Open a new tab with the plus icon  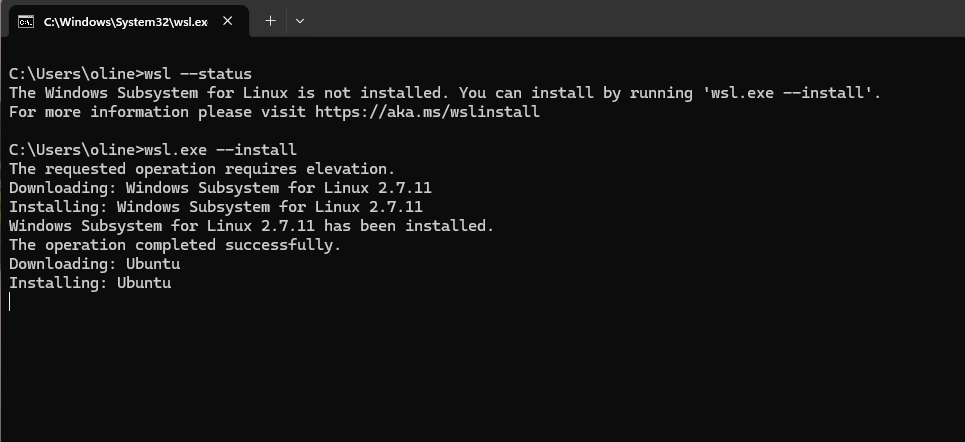270,21
